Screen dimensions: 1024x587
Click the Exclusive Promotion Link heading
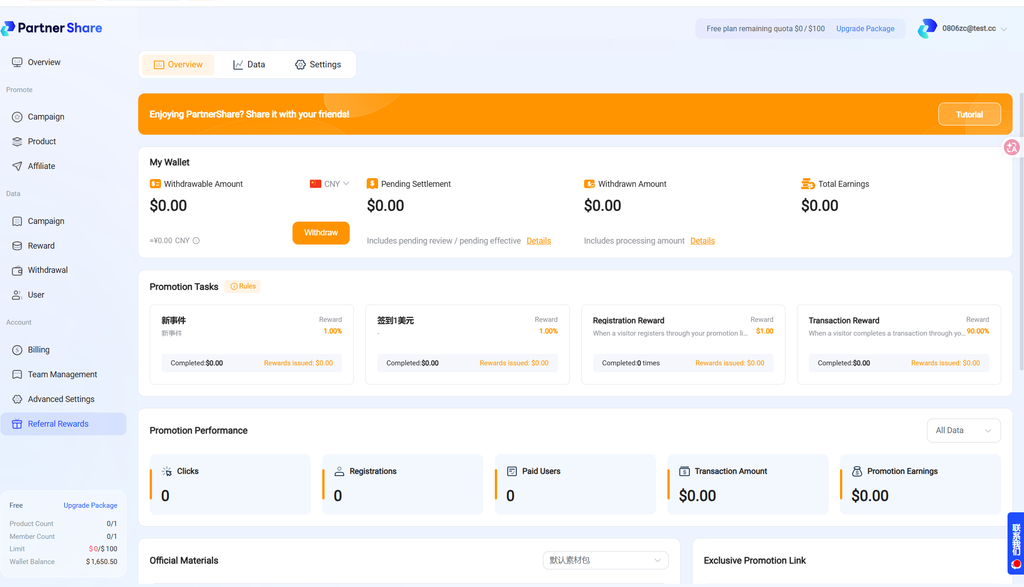pyautogui.click(x=754, y=561)
